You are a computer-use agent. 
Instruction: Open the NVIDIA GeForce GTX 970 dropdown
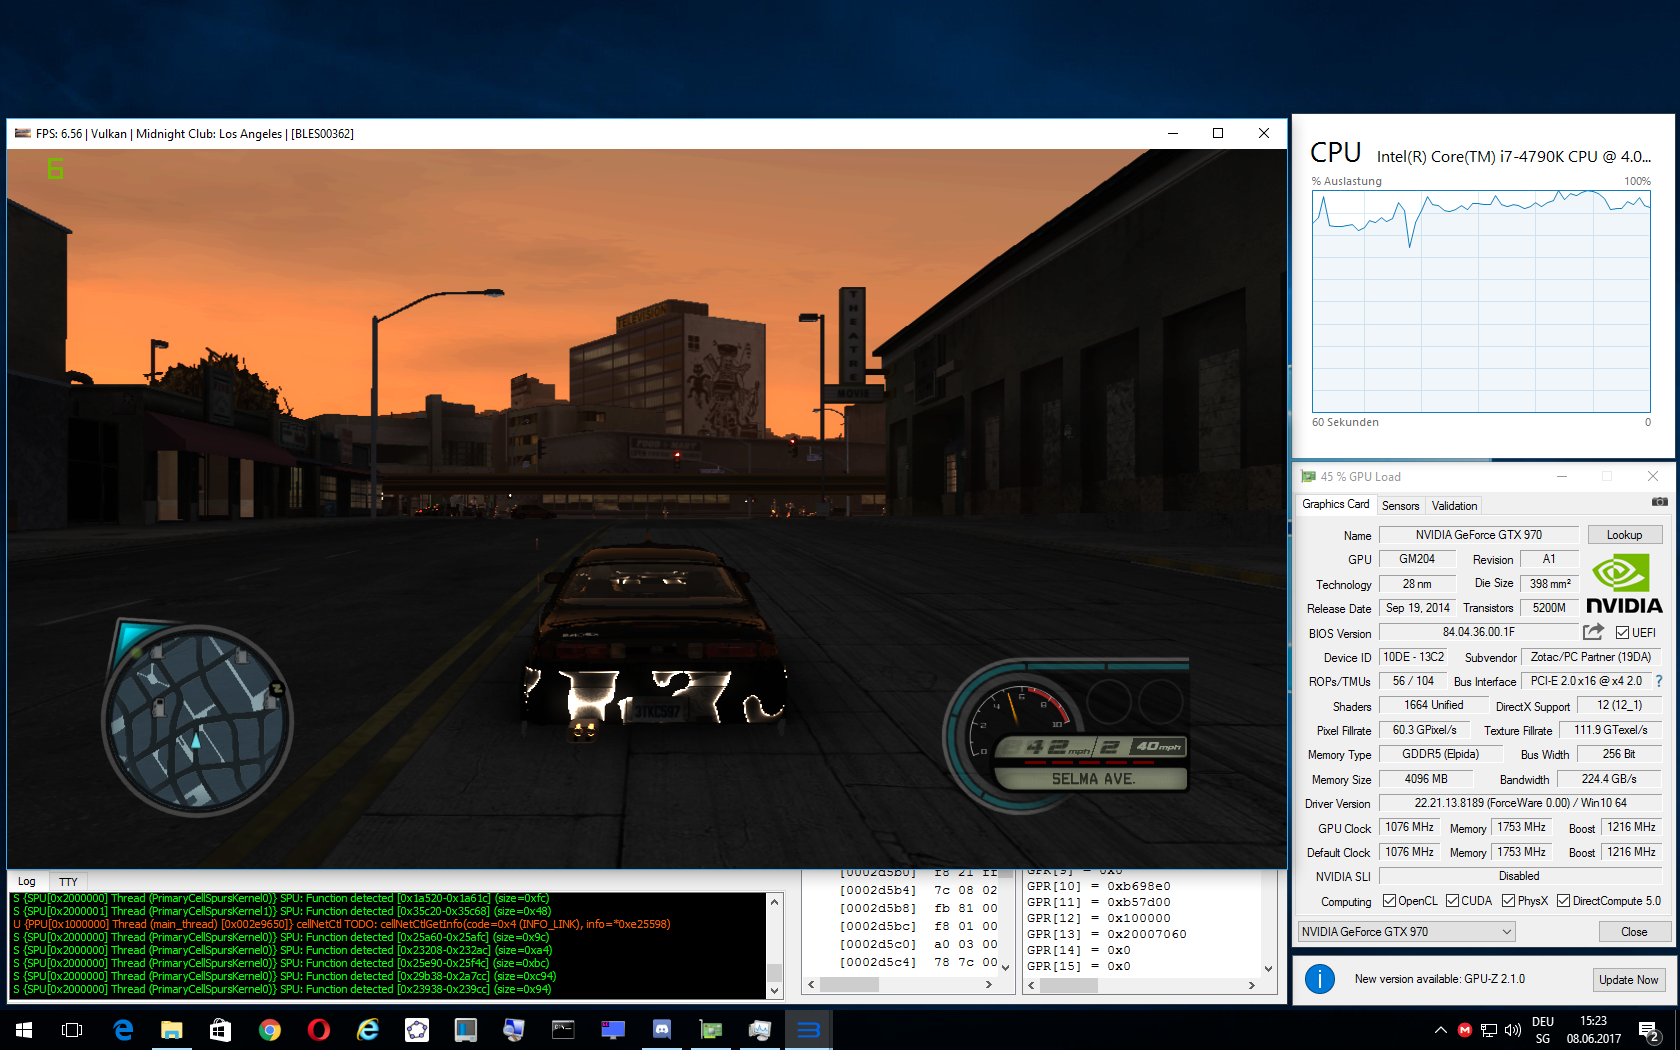tap(1406, 932)
